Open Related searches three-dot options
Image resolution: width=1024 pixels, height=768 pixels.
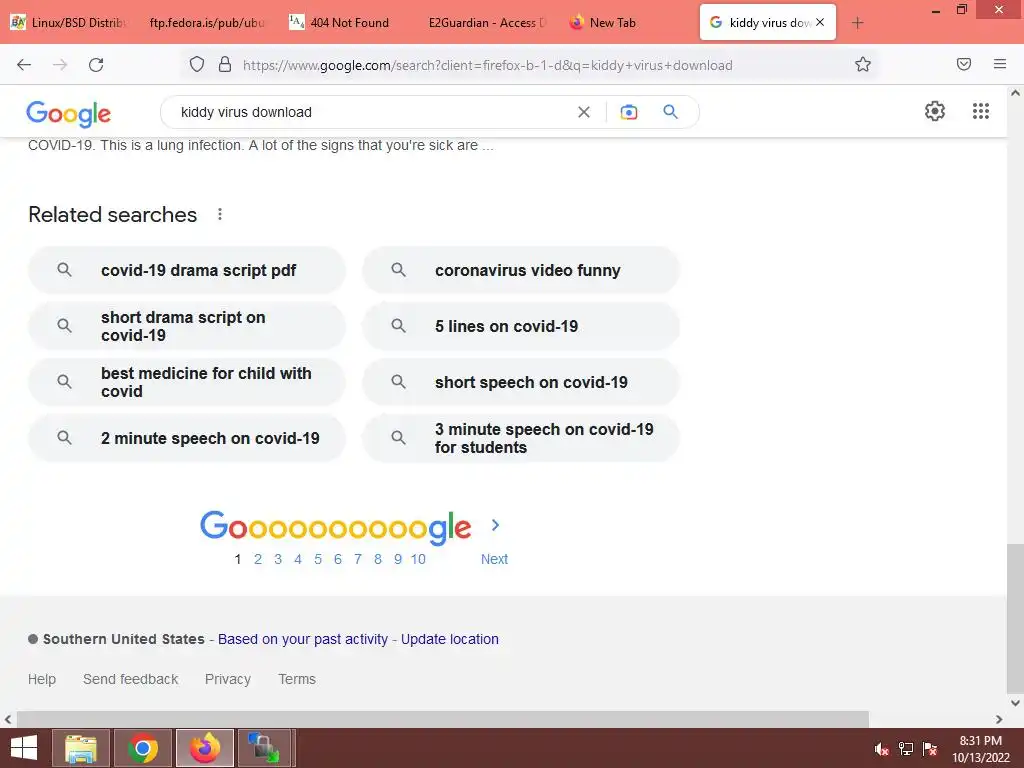point(220,214)
